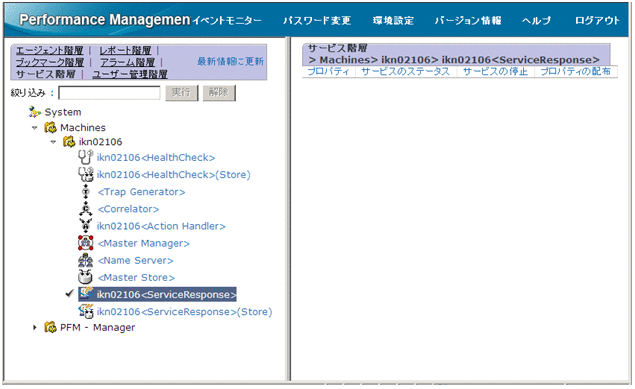Switch to the ユーザー管理階層 tab
Screen dimensions: 635x389
[x=130, y=74]
